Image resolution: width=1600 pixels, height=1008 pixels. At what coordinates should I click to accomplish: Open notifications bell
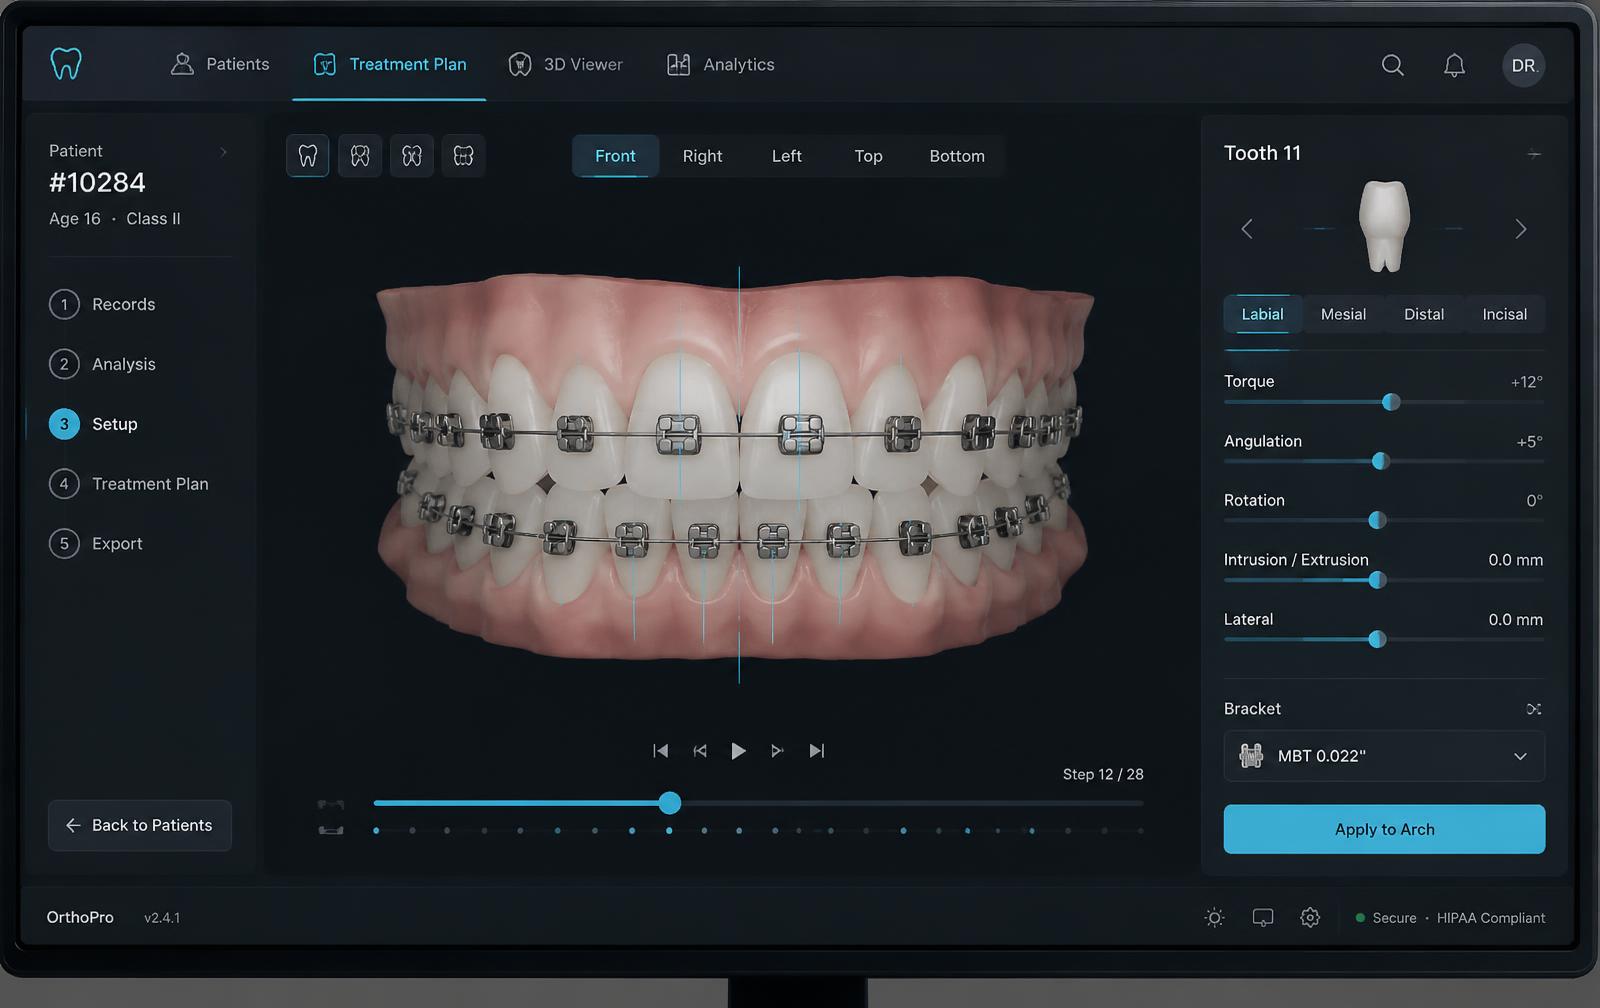(x=1454, y=65)
